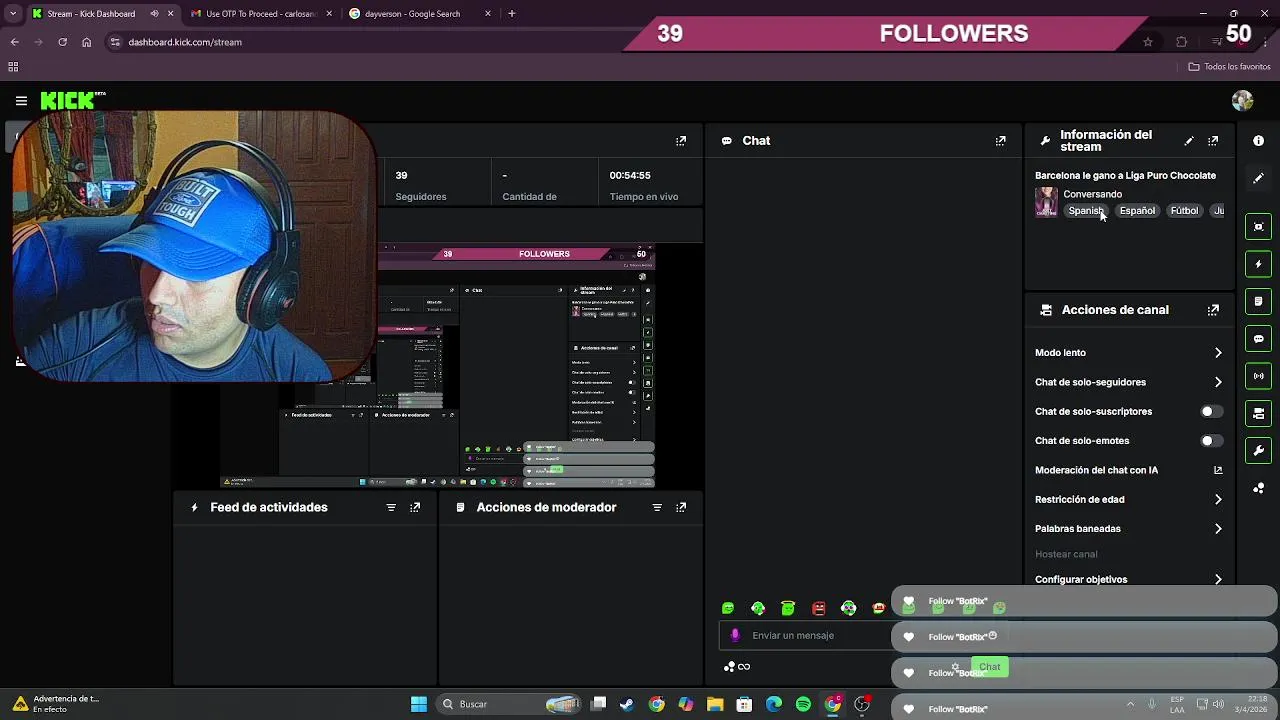Open the Kick hamburger menu
The width and height of the screenshot is (1280, 720).
21,100
